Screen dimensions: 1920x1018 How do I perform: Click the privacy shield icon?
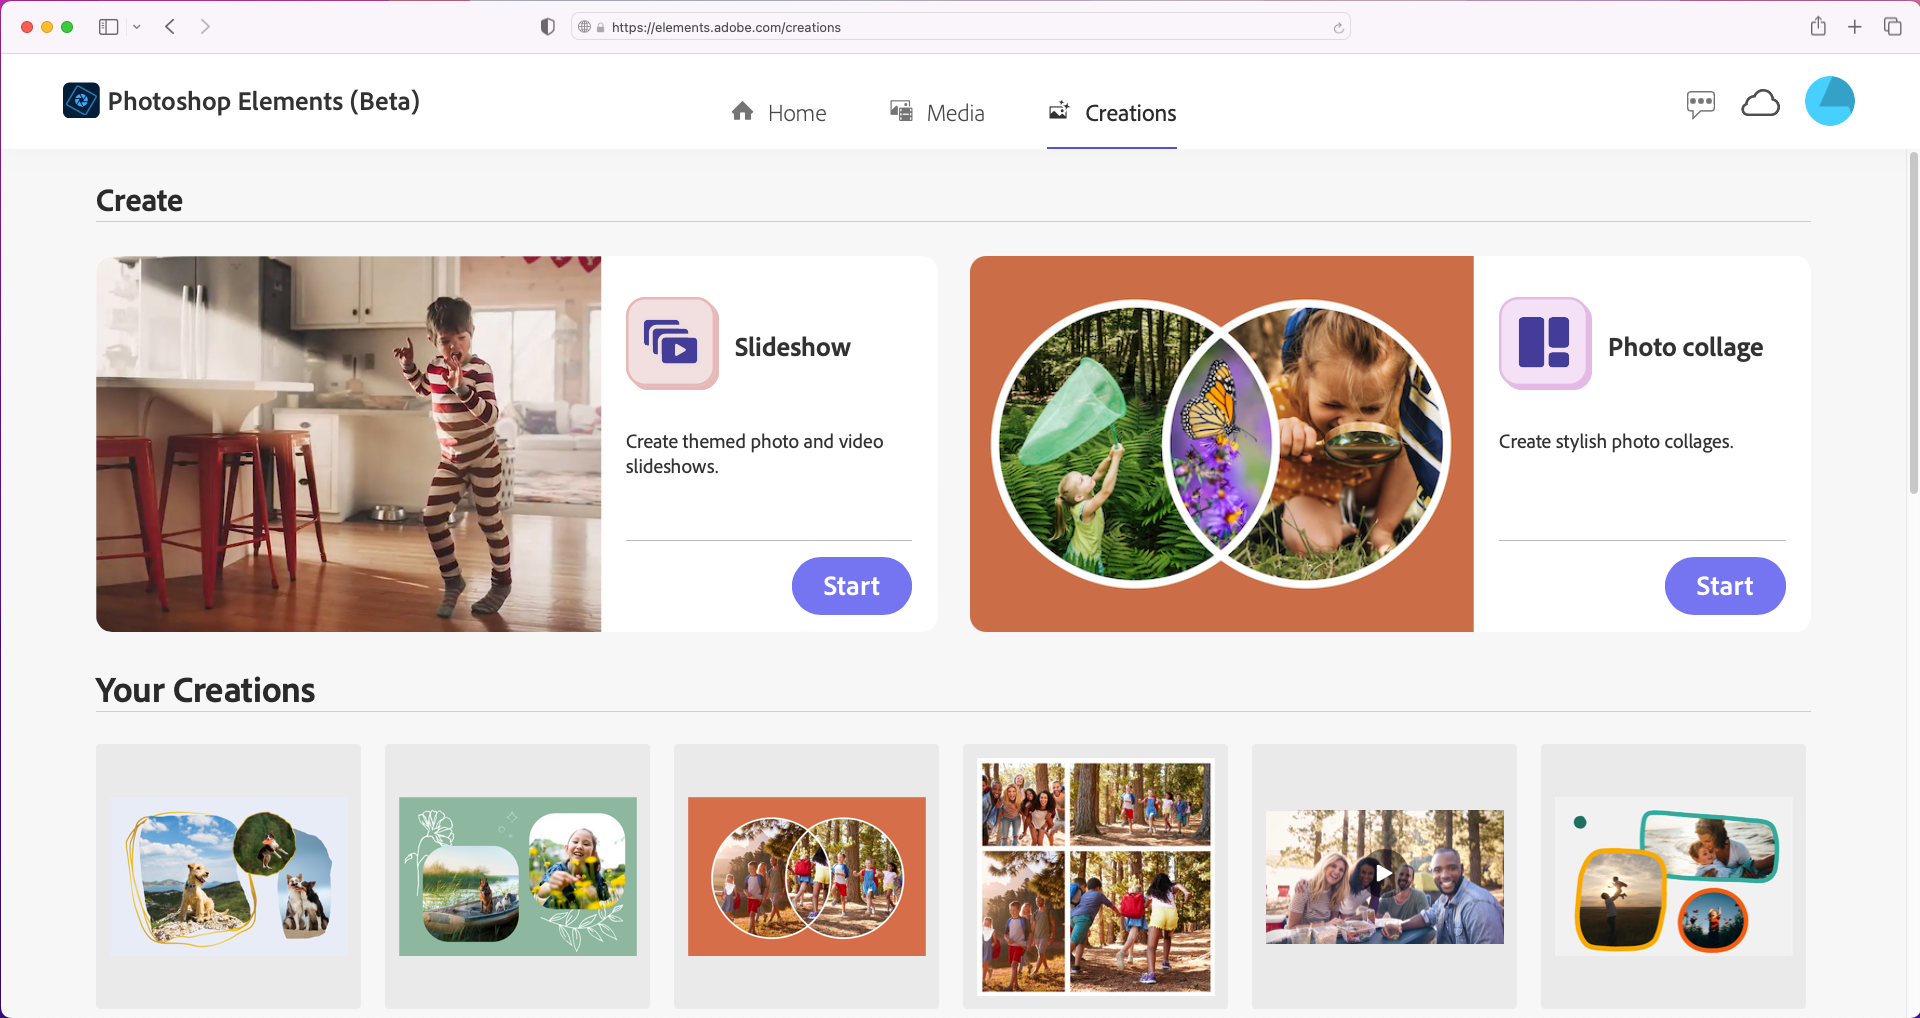547,26
